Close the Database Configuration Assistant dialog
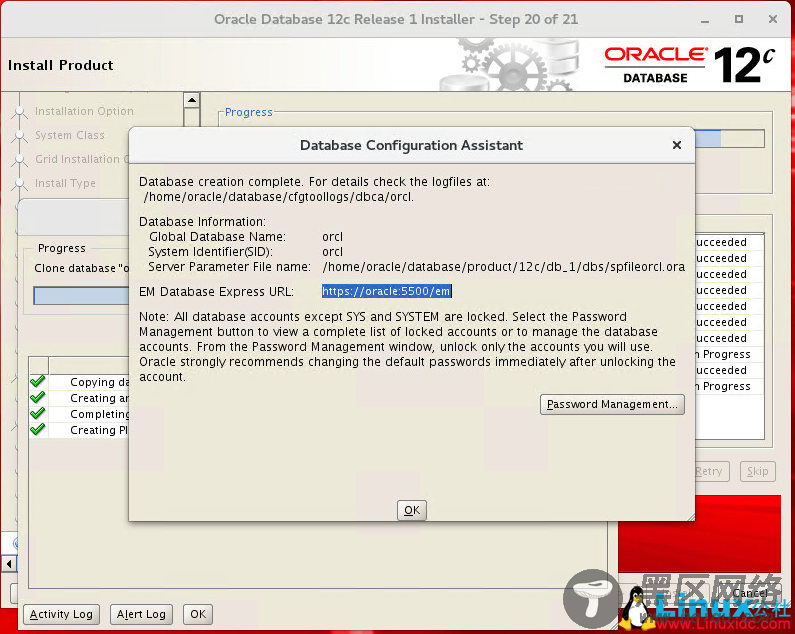Image resolution: width=795 pixels, height=634 pixels. pyautogui.click(x=676, y=145)
